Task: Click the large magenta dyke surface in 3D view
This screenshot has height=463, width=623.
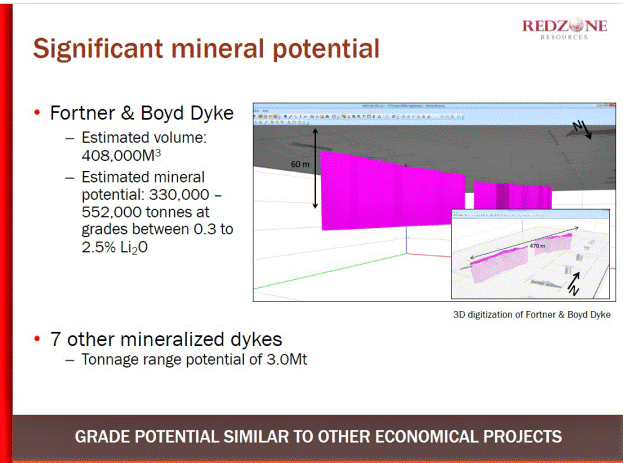Action: (391, 193)
